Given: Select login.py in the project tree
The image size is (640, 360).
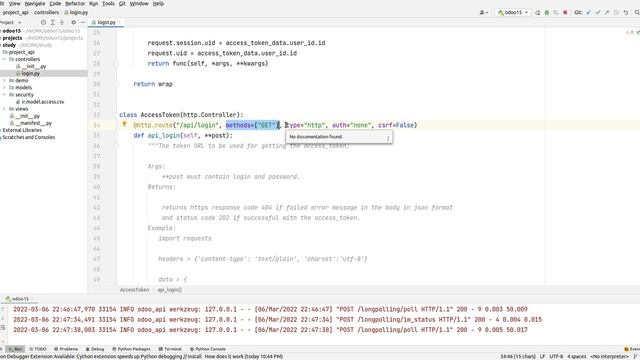Looking at the screenshot, I should click(31, 73).
